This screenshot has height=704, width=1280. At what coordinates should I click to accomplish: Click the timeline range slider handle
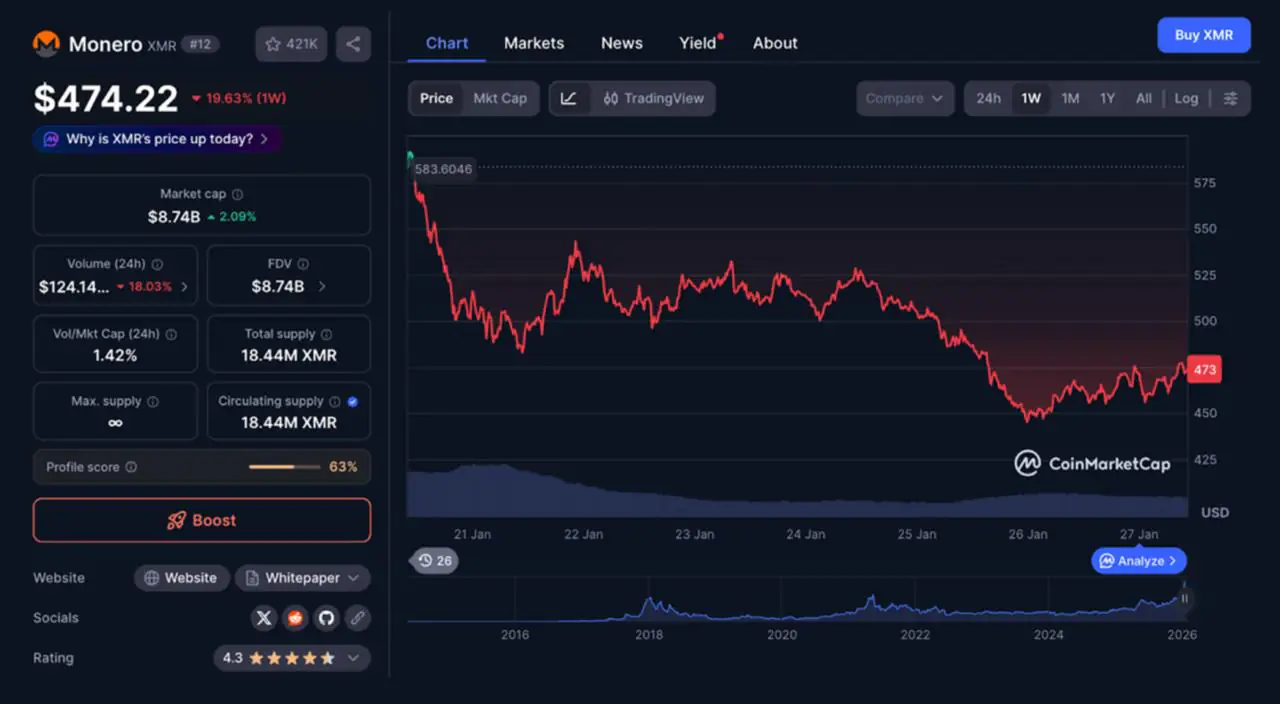(x=1184, y=599)
